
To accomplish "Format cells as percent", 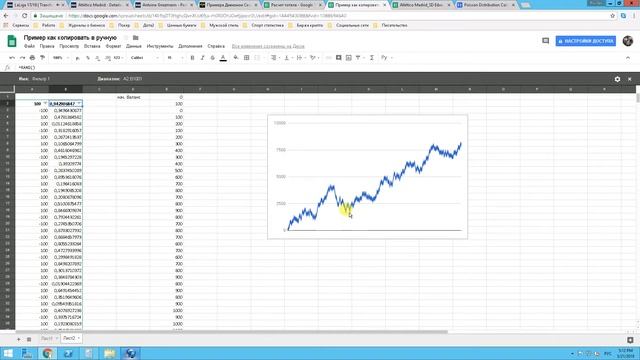I will click(x=88, y=58).
